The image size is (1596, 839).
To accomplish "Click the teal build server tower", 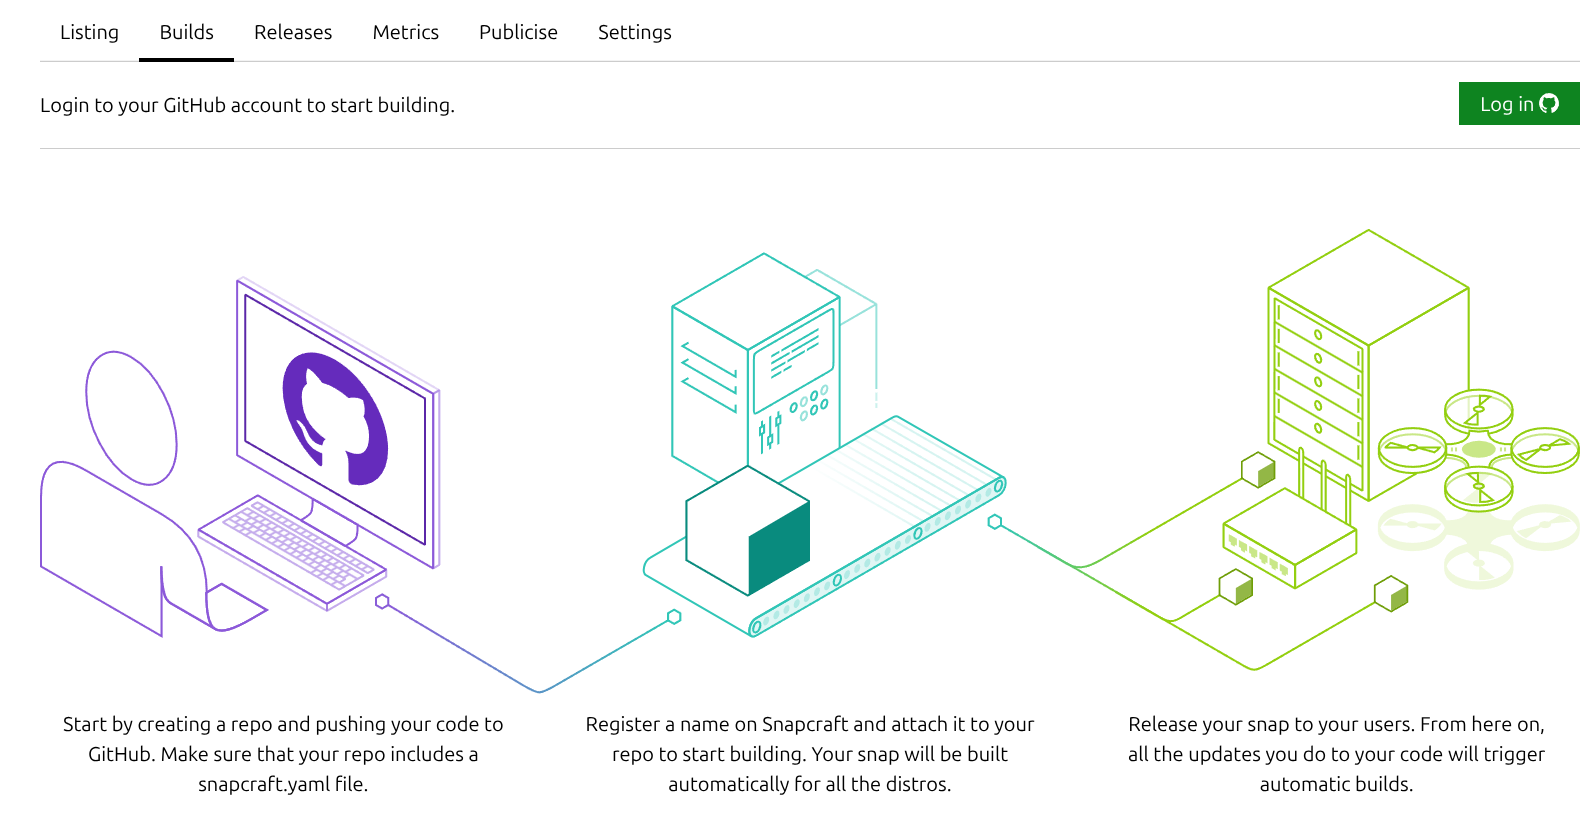I will 755,365.
